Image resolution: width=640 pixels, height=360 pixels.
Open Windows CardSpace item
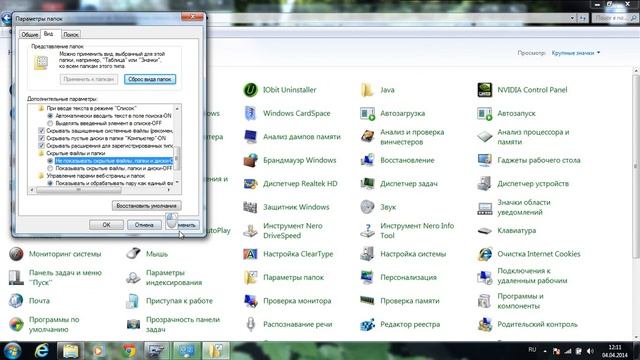click(287, 113)
